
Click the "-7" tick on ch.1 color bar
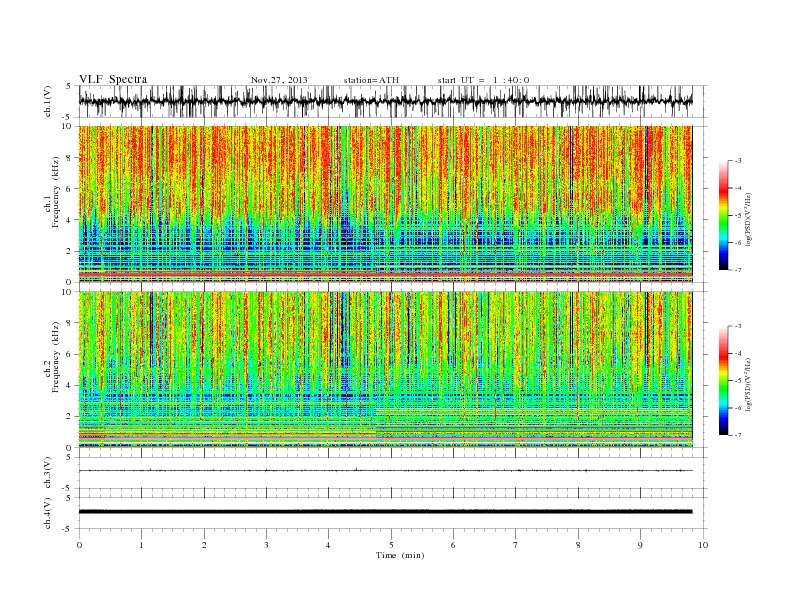click(x=738, y=270)
